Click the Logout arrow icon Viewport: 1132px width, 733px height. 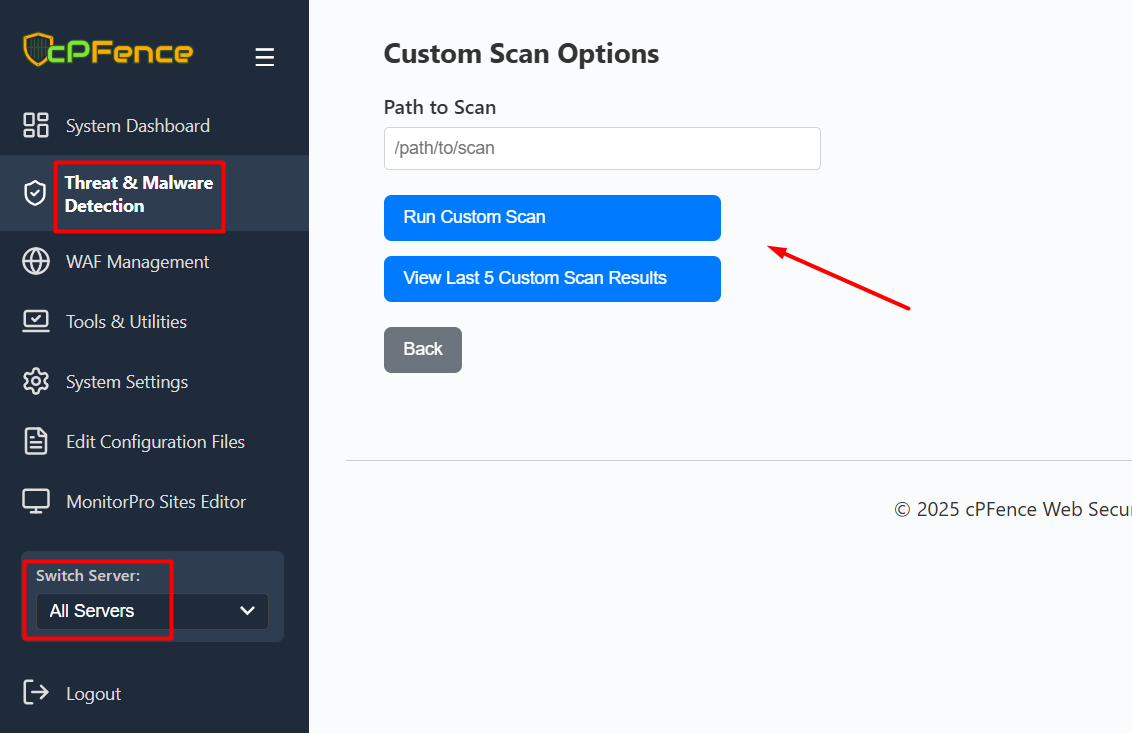[x=36, y=692]
